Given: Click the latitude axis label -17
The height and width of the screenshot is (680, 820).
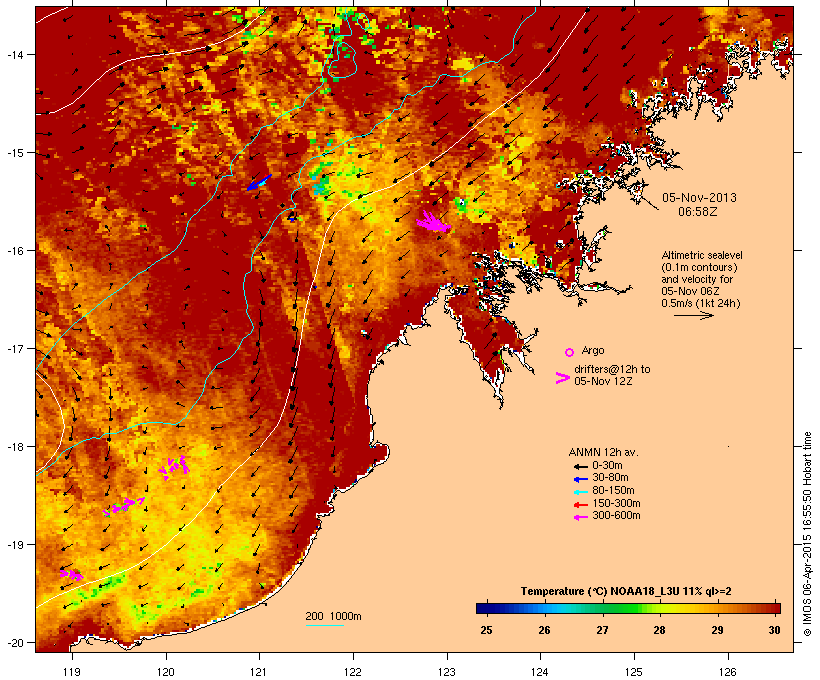Looking at the screenshot, I should coord(14,348).
